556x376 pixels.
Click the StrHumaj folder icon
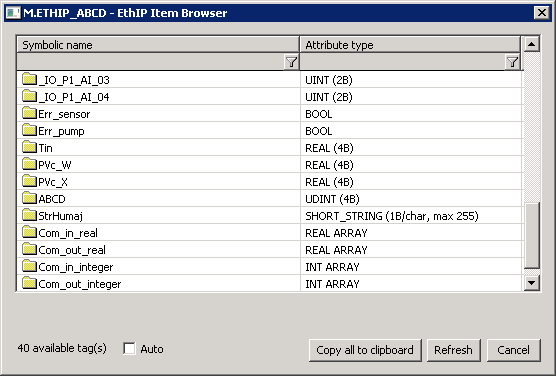point(29,215)
